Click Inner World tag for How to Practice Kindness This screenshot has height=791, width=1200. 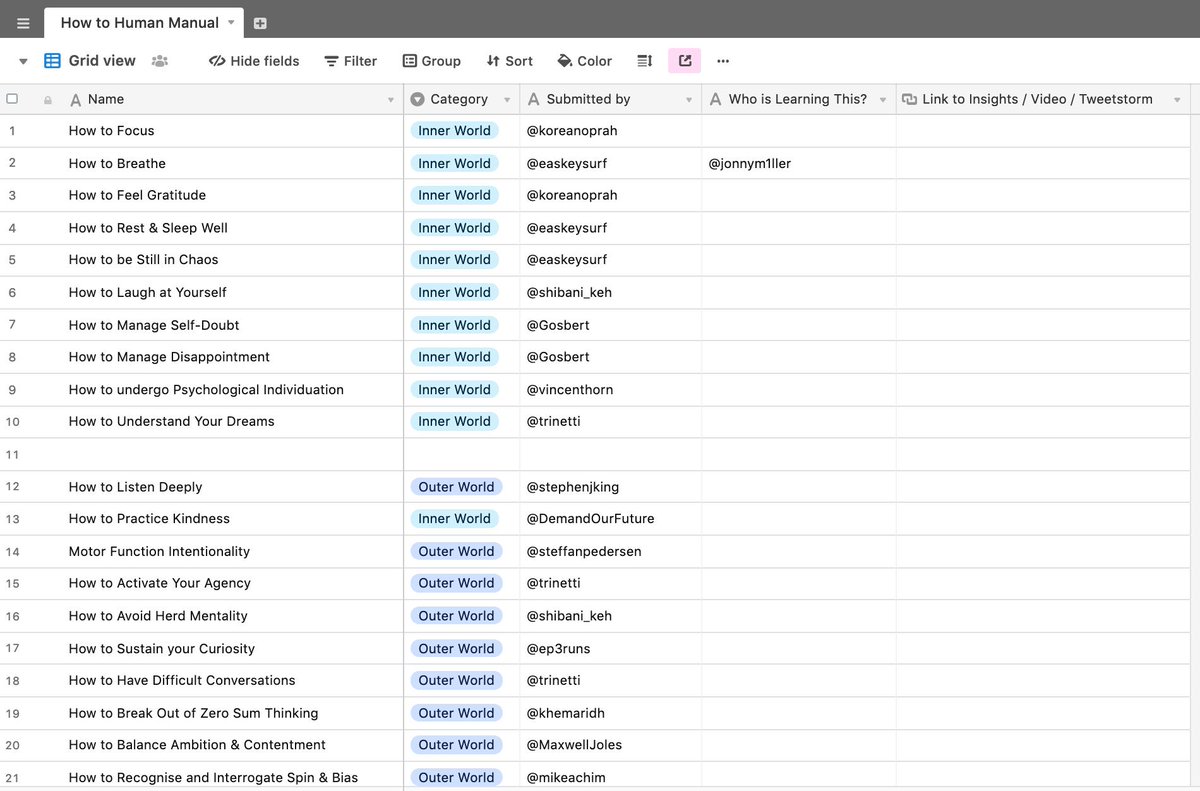point(454,518)
